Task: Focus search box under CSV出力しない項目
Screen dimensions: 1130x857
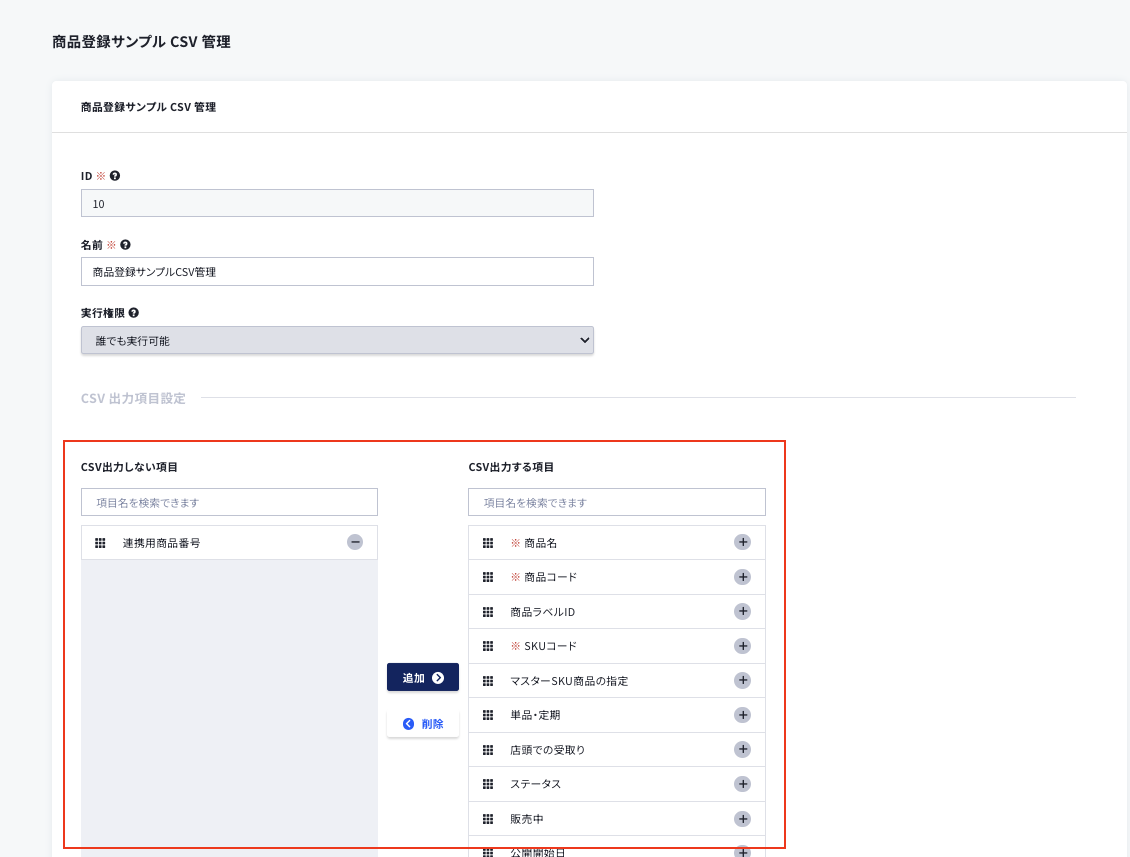Action: point(229,502)
